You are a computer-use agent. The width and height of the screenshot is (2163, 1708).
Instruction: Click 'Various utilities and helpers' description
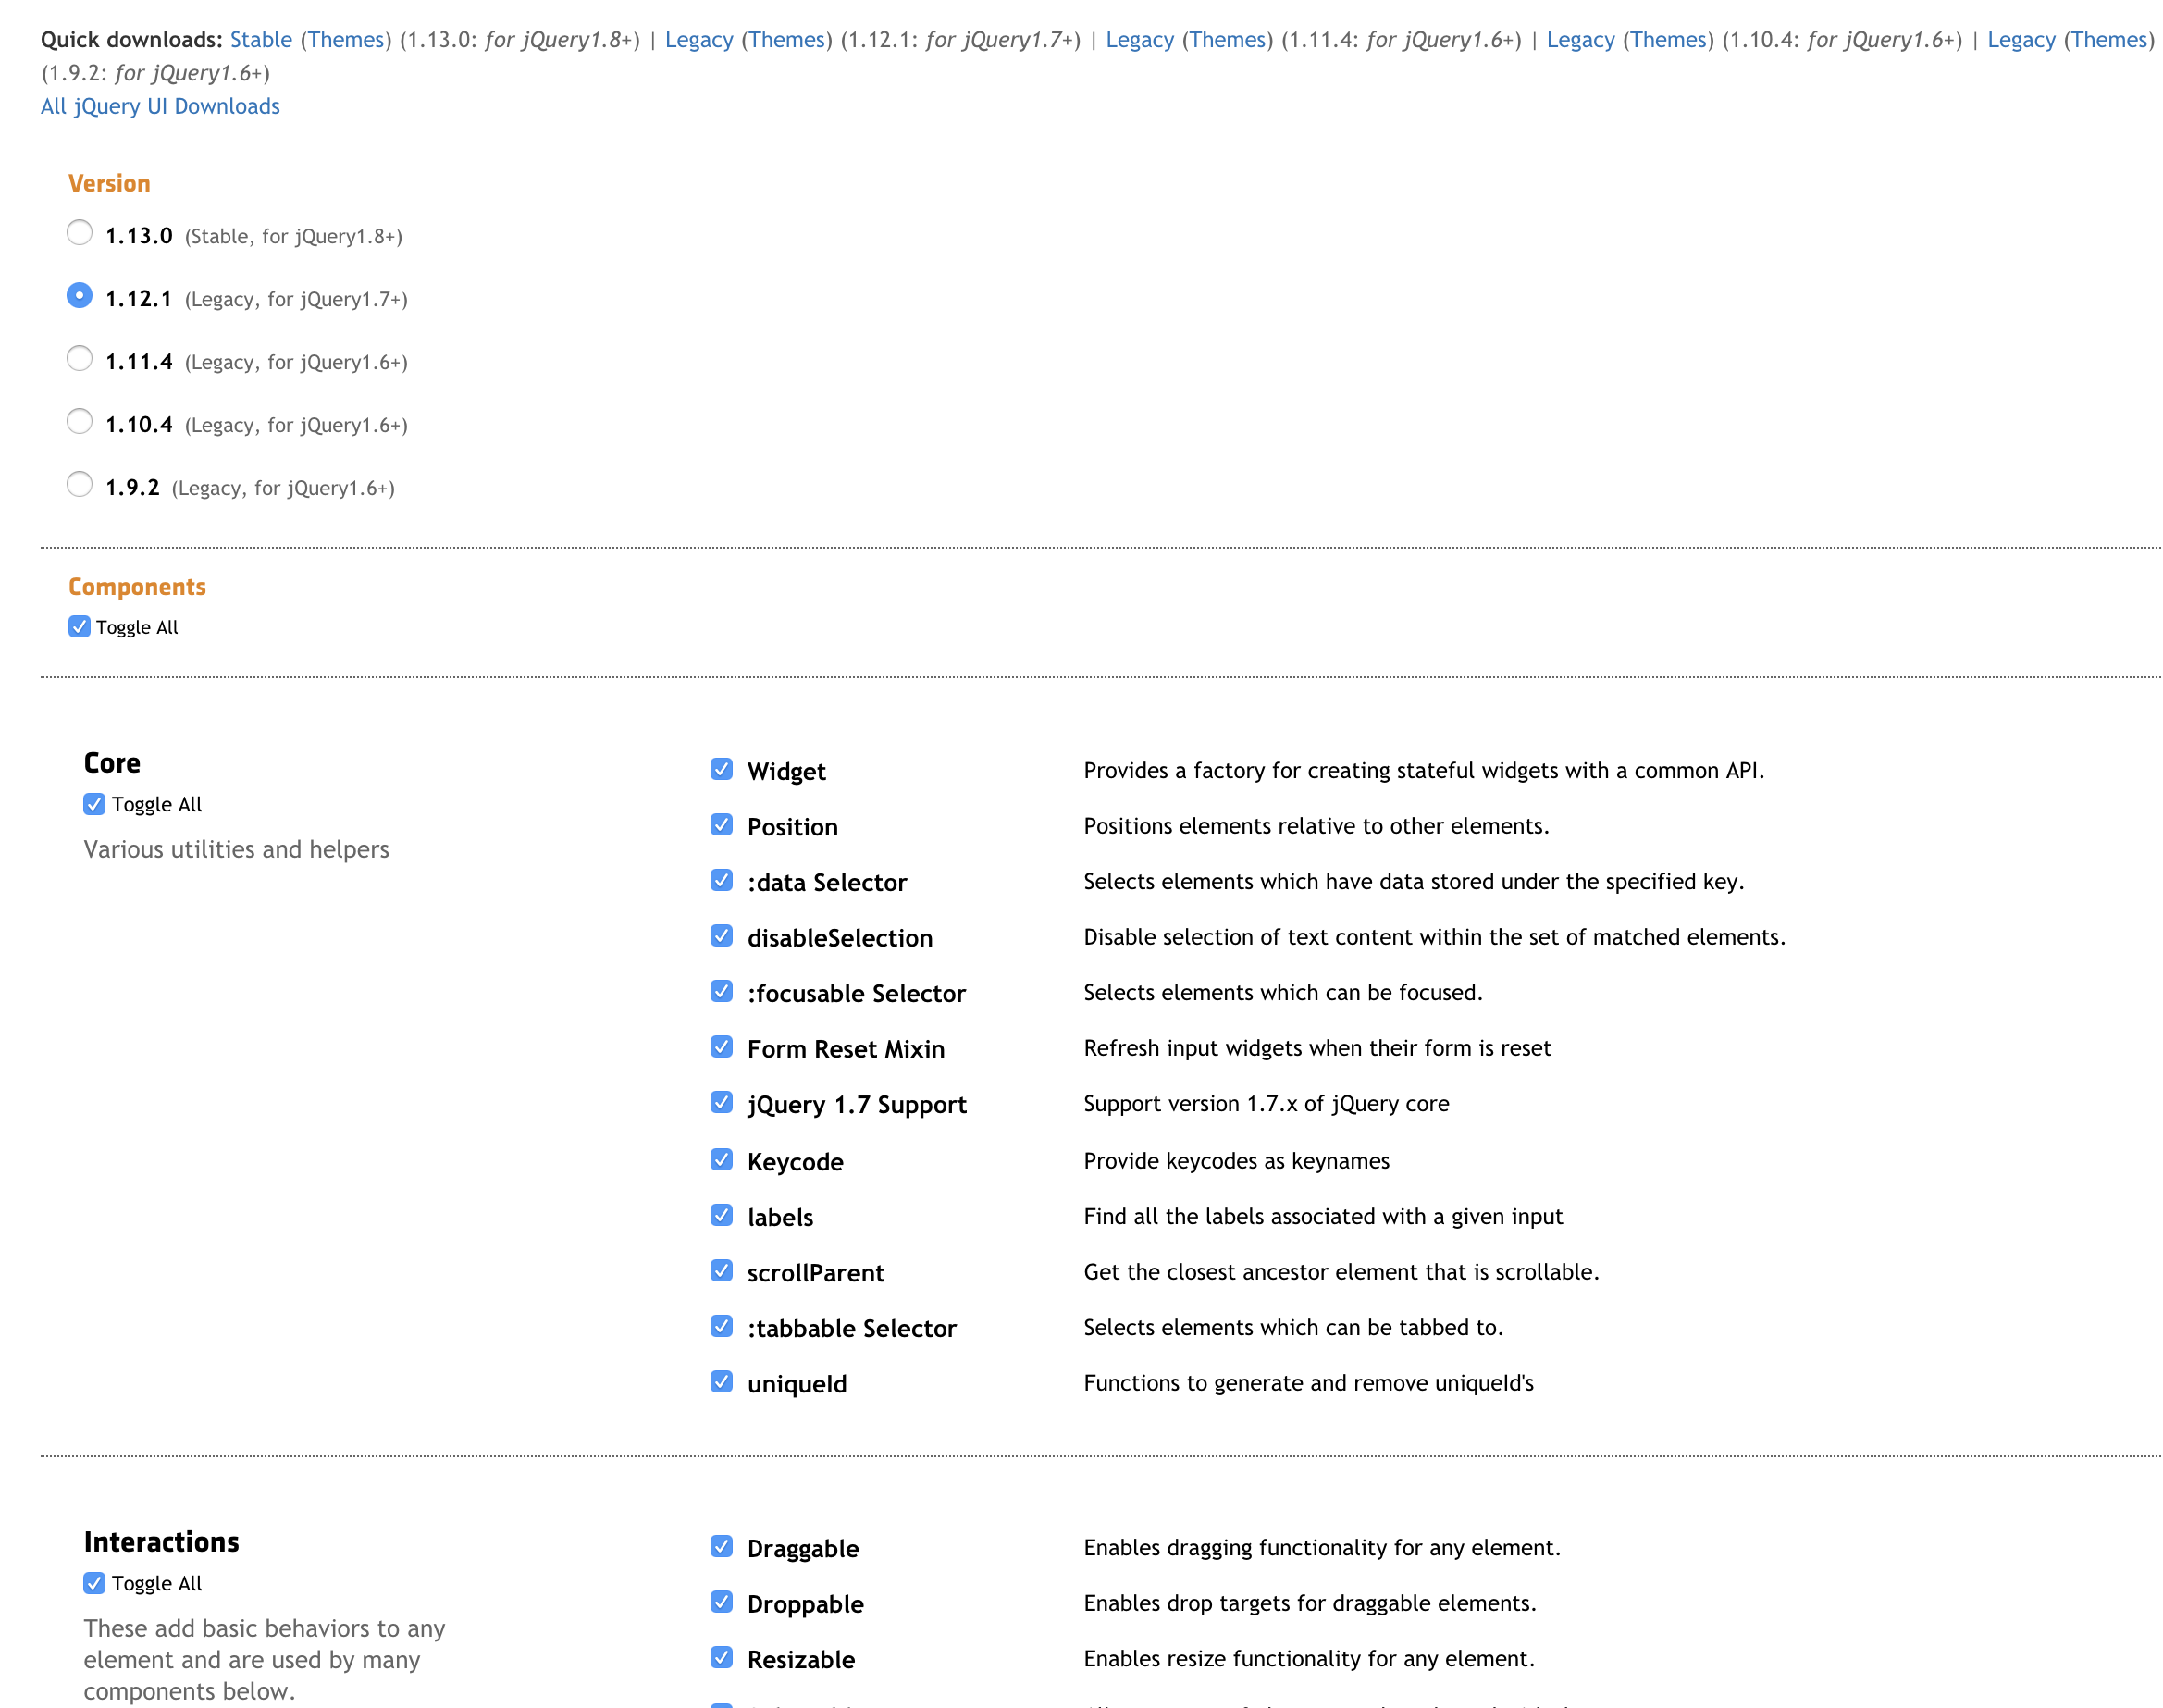(x=237, y=849)
